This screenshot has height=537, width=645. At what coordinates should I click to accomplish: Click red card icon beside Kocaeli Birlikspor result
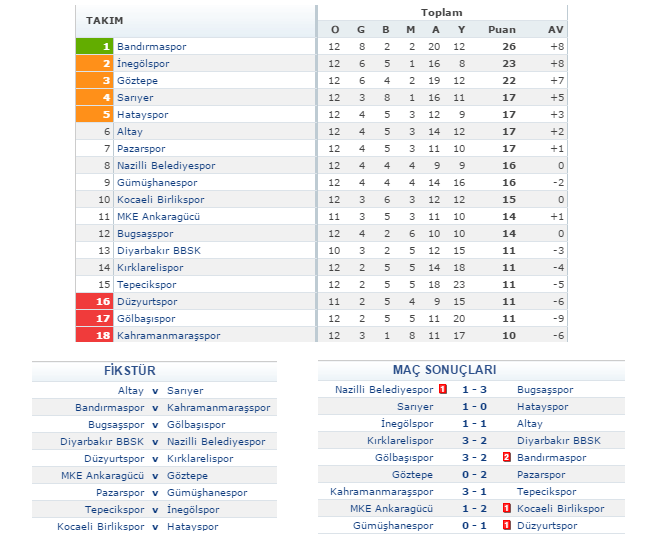pyautogui.click(x=507, y=508)
